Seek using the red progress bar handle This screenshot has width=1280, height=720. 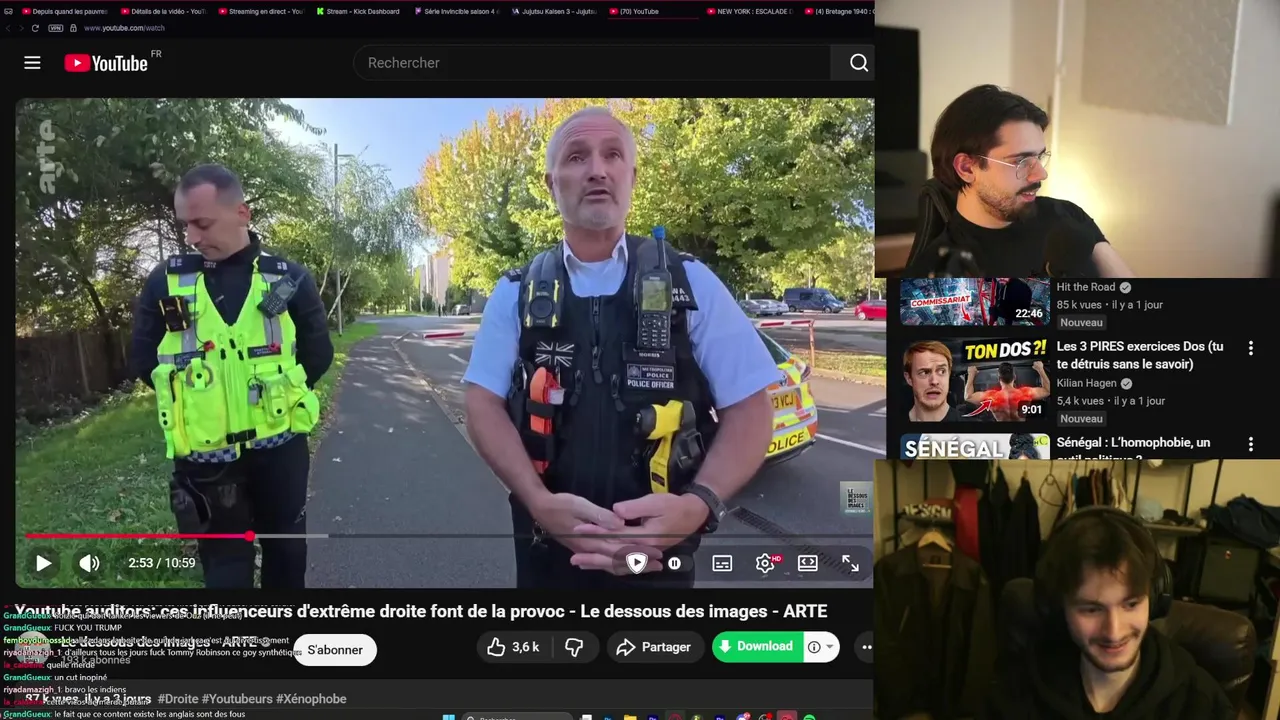tap(250, 537)
